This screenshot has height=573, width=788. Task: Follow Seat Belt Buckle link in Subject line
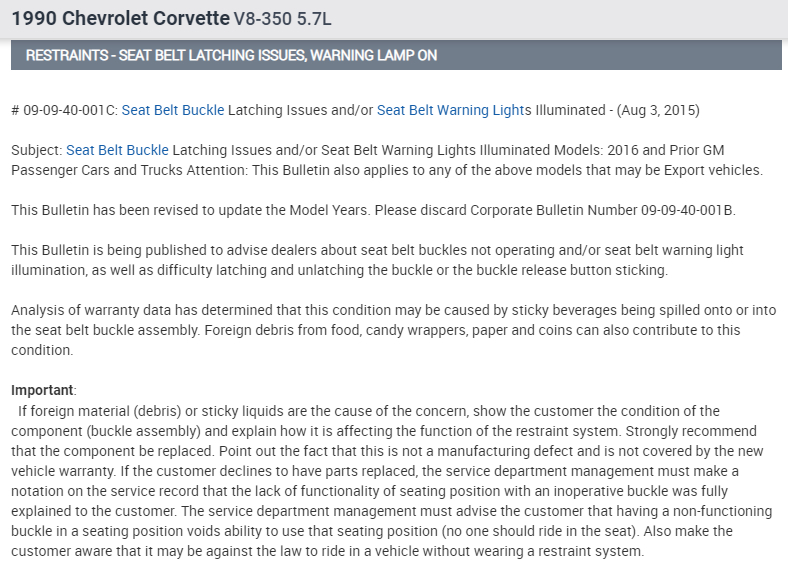[117, 150]
